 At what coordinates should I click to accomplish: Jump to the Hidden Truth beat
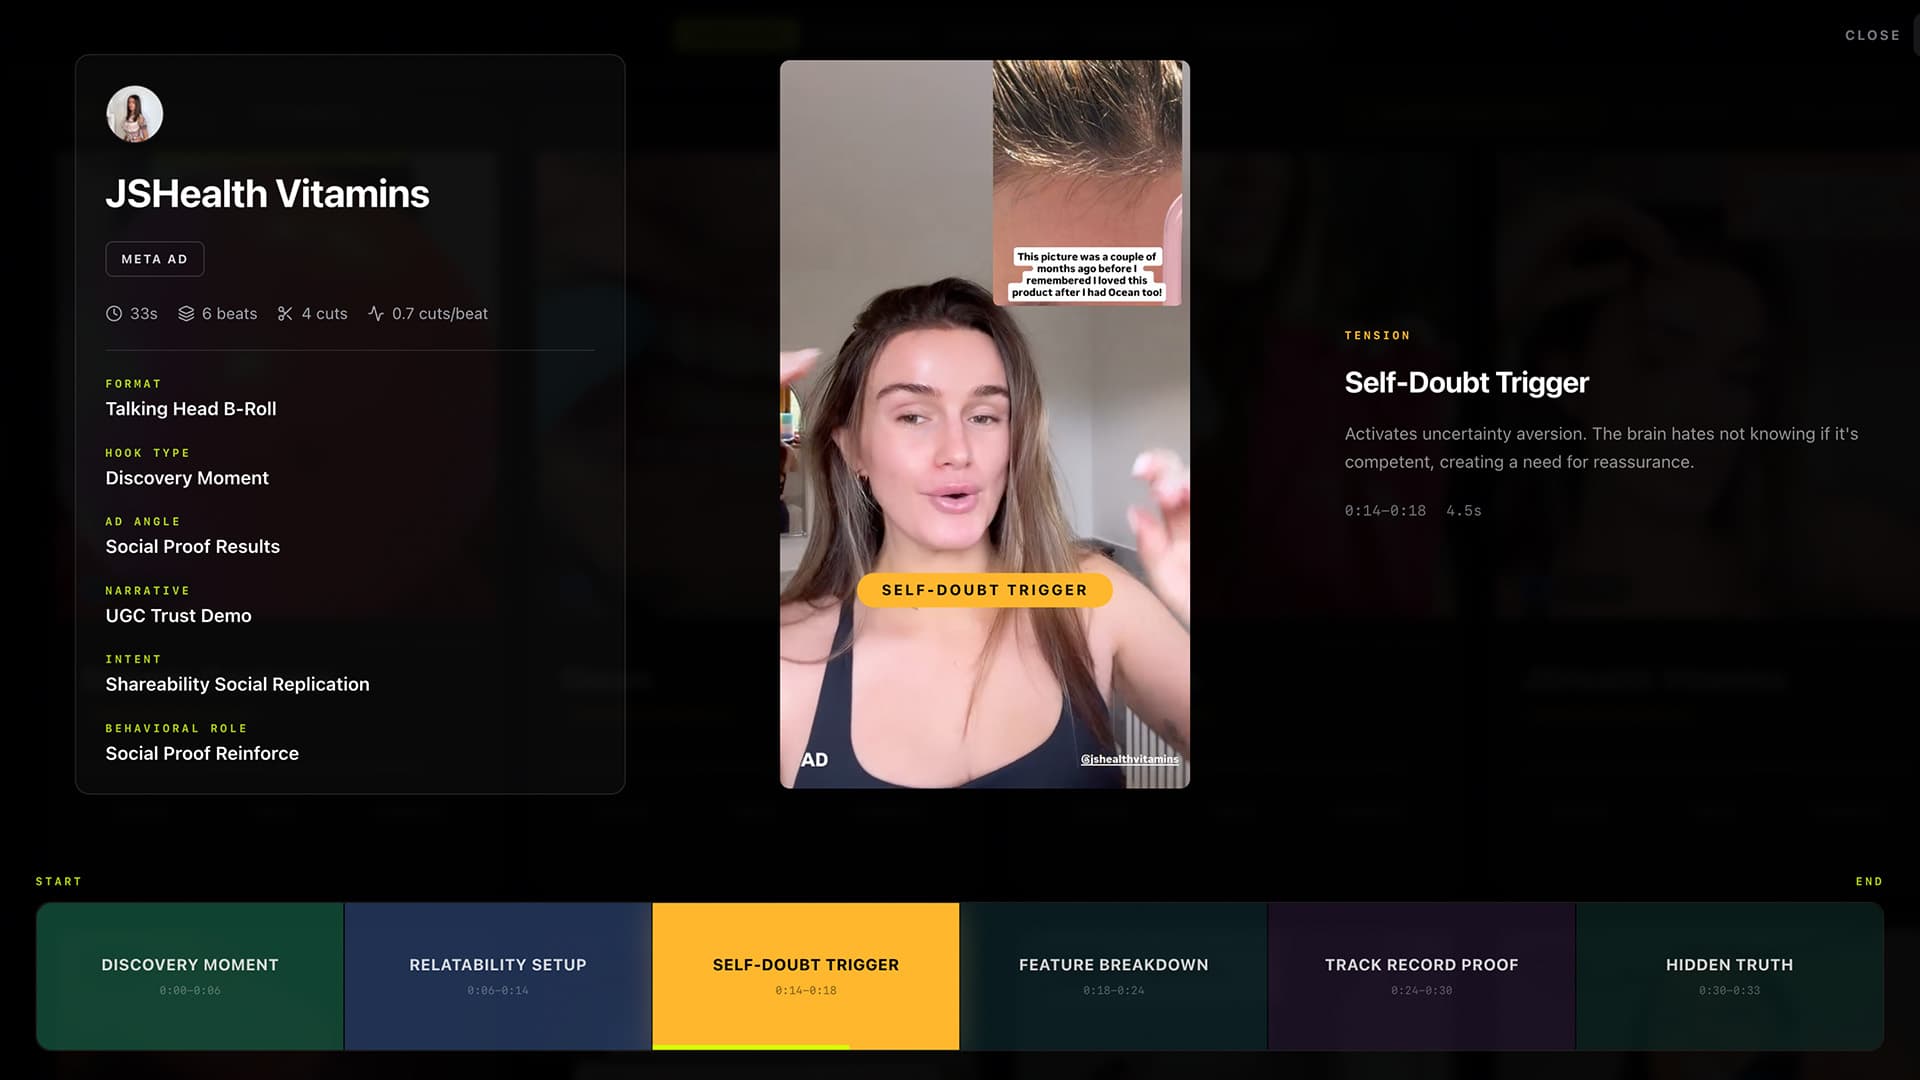click(x=1730, y=976)
